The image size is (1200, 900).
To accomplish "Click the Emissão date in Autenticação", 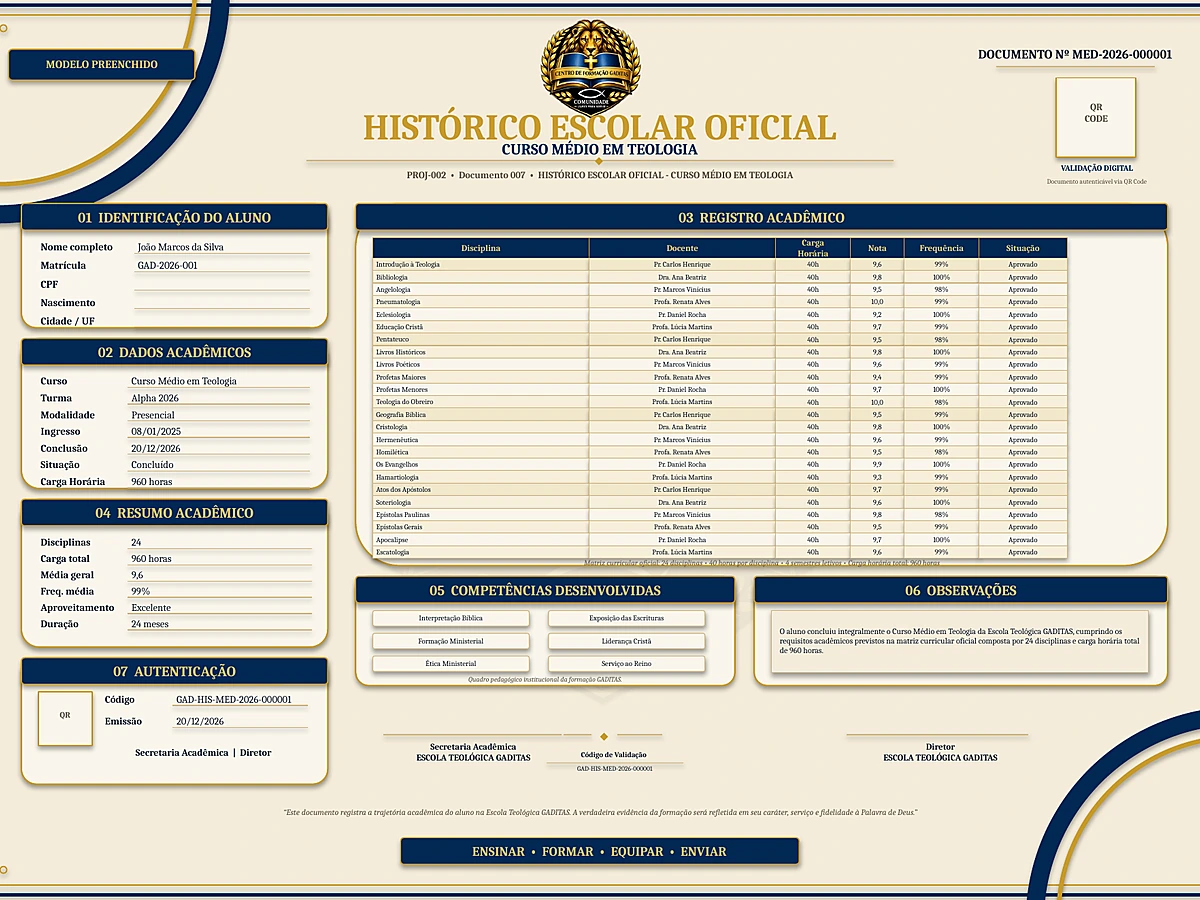I will (x=200, y=721).
